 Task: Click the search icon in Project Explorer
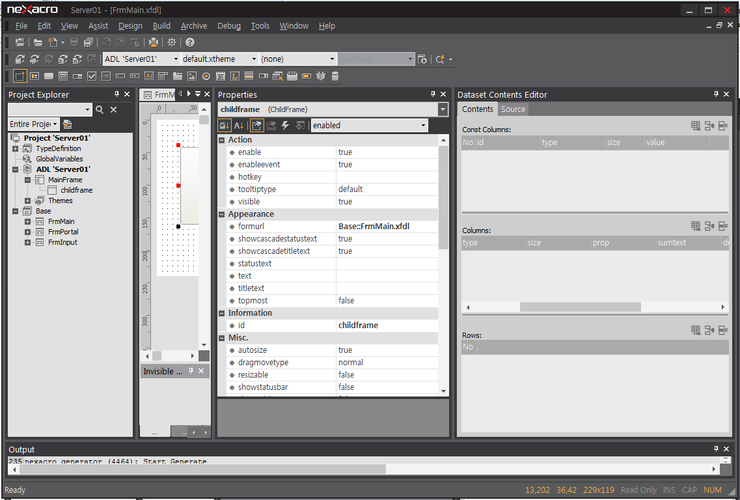coord(100,109)
